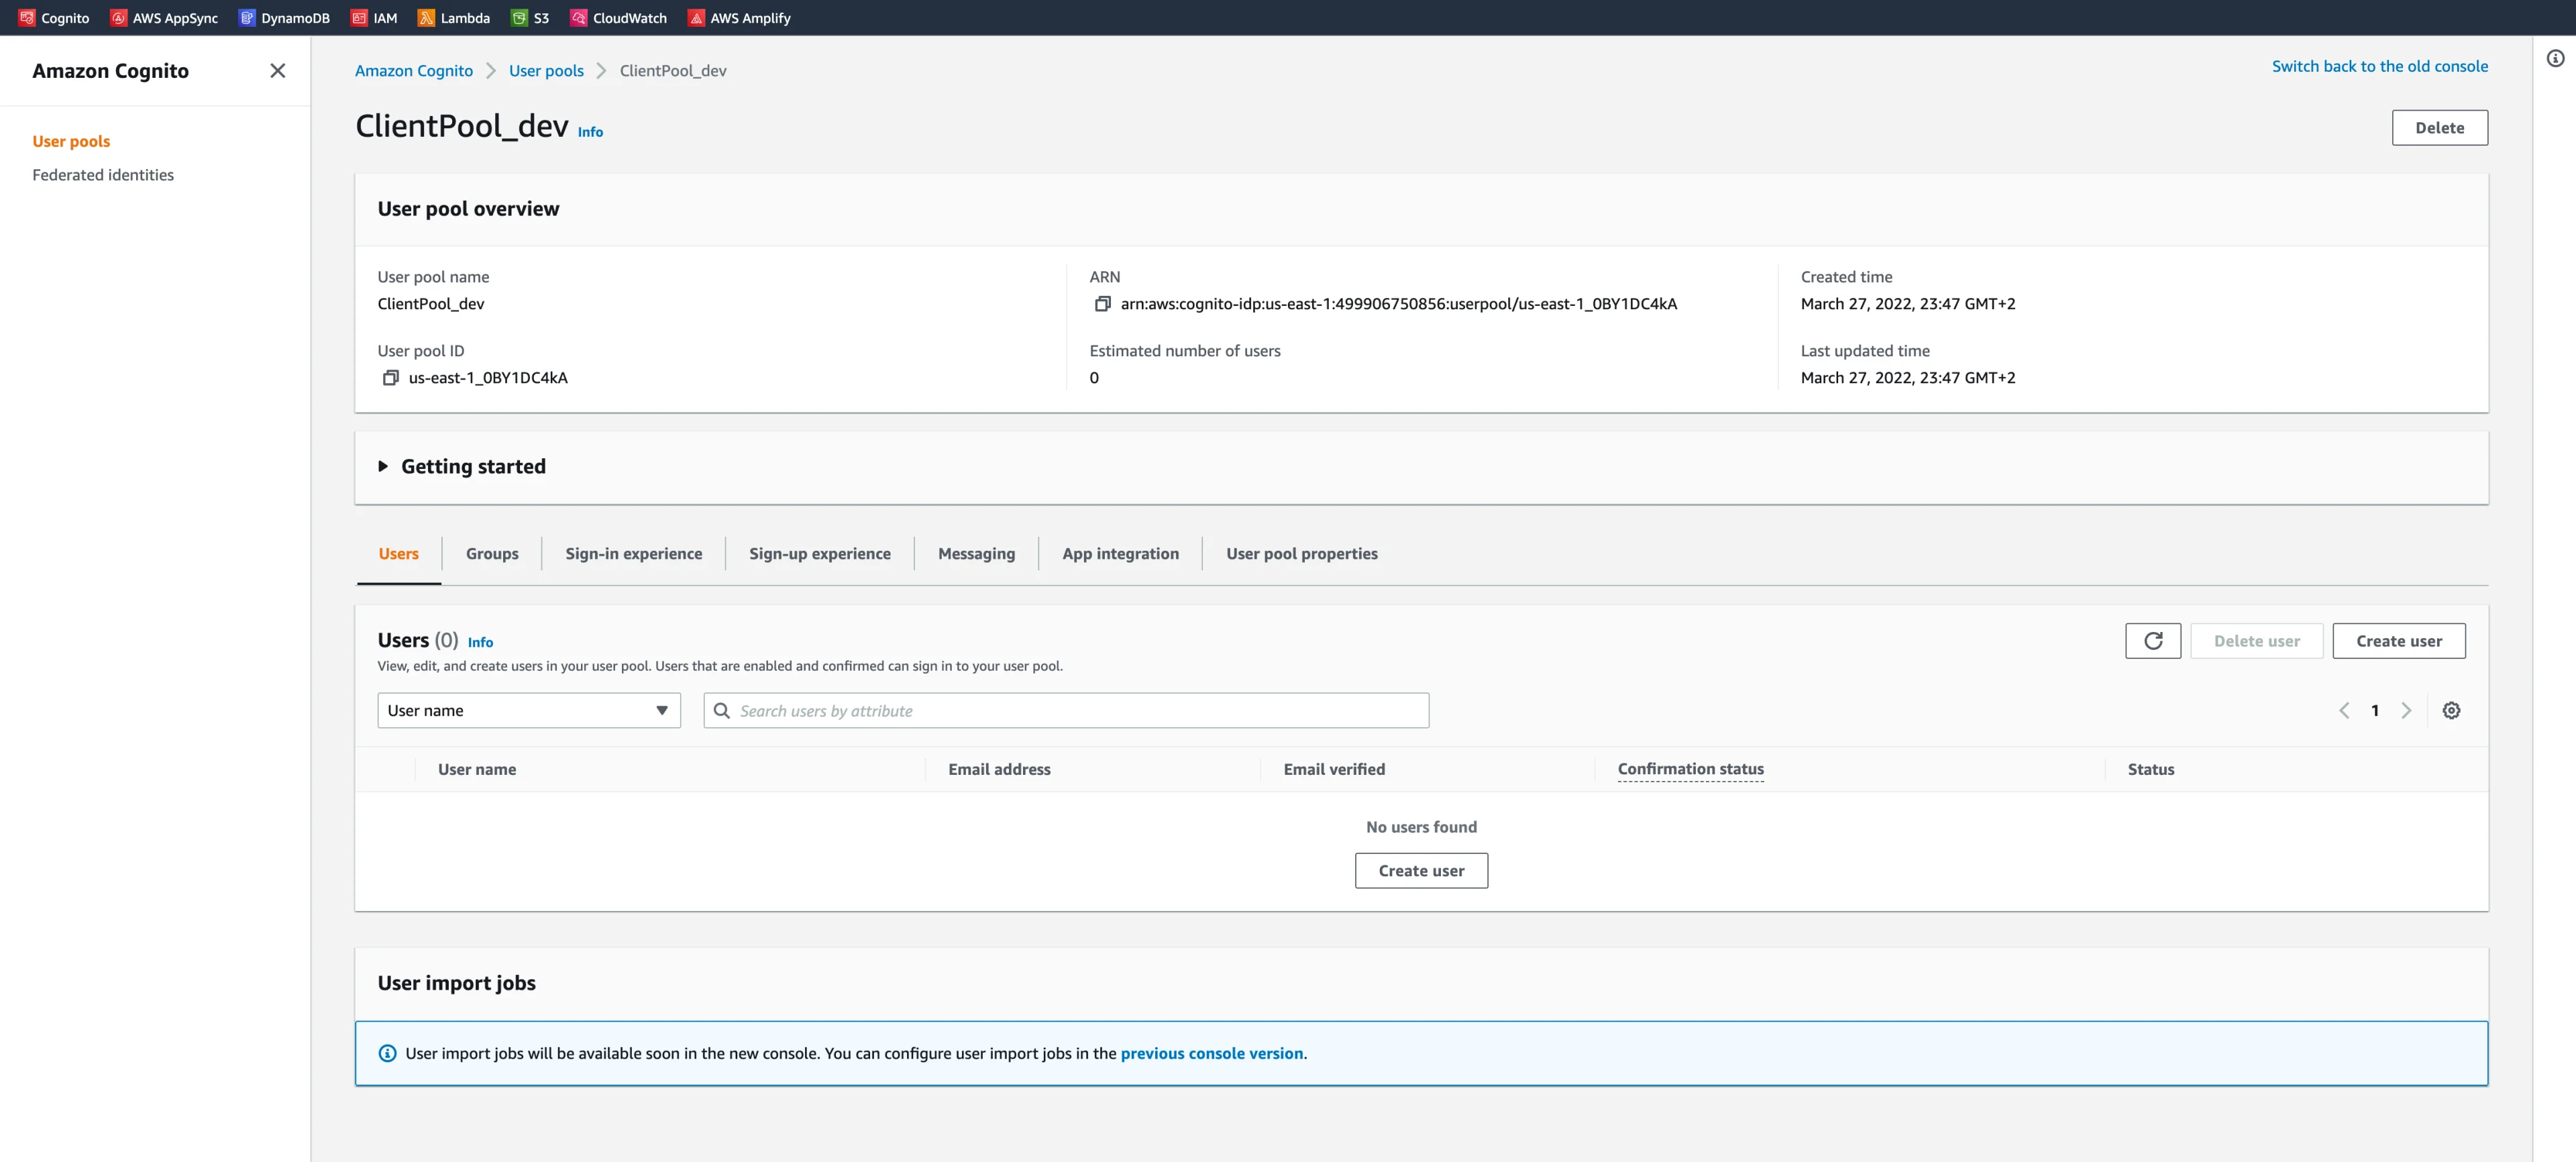Click the No users found message

tap(1421, 828)
